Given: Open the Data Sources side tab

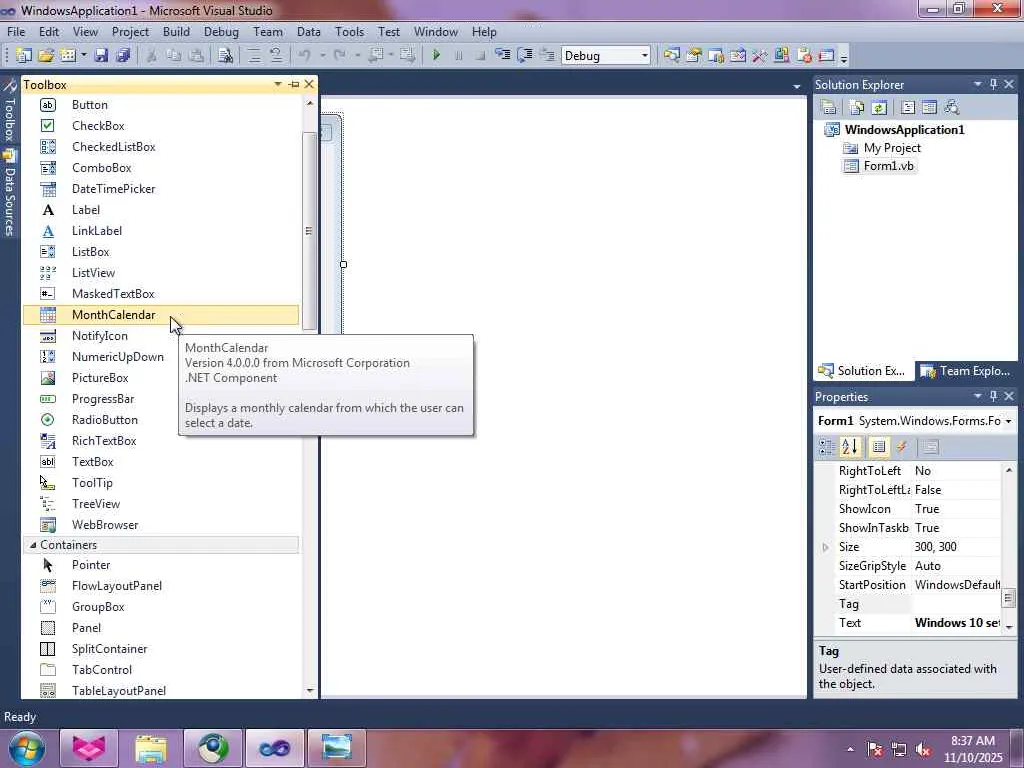Looking at the screenshot, I should click(9, 193).
